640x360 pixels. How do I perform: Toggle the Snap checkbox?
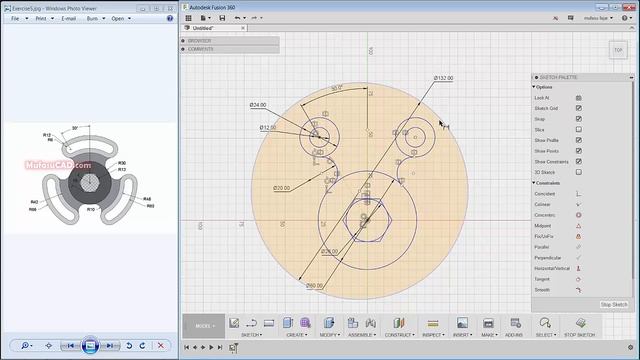(x=578, y=119)
